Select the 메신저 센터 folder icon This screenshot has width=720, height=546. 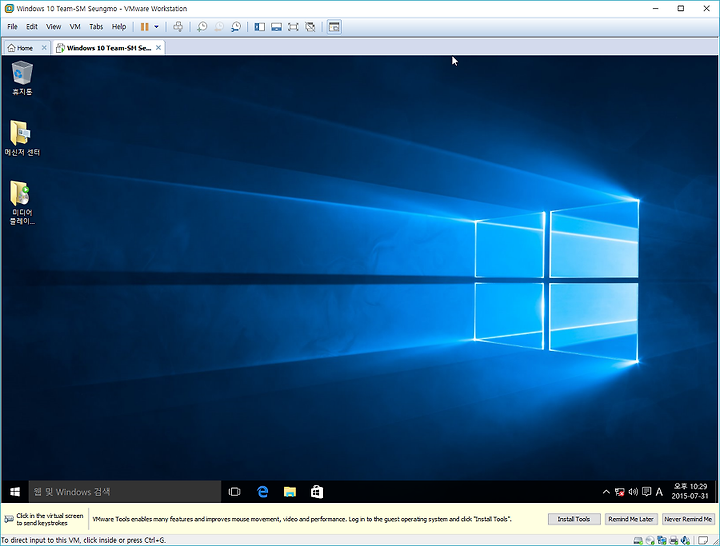22,138
